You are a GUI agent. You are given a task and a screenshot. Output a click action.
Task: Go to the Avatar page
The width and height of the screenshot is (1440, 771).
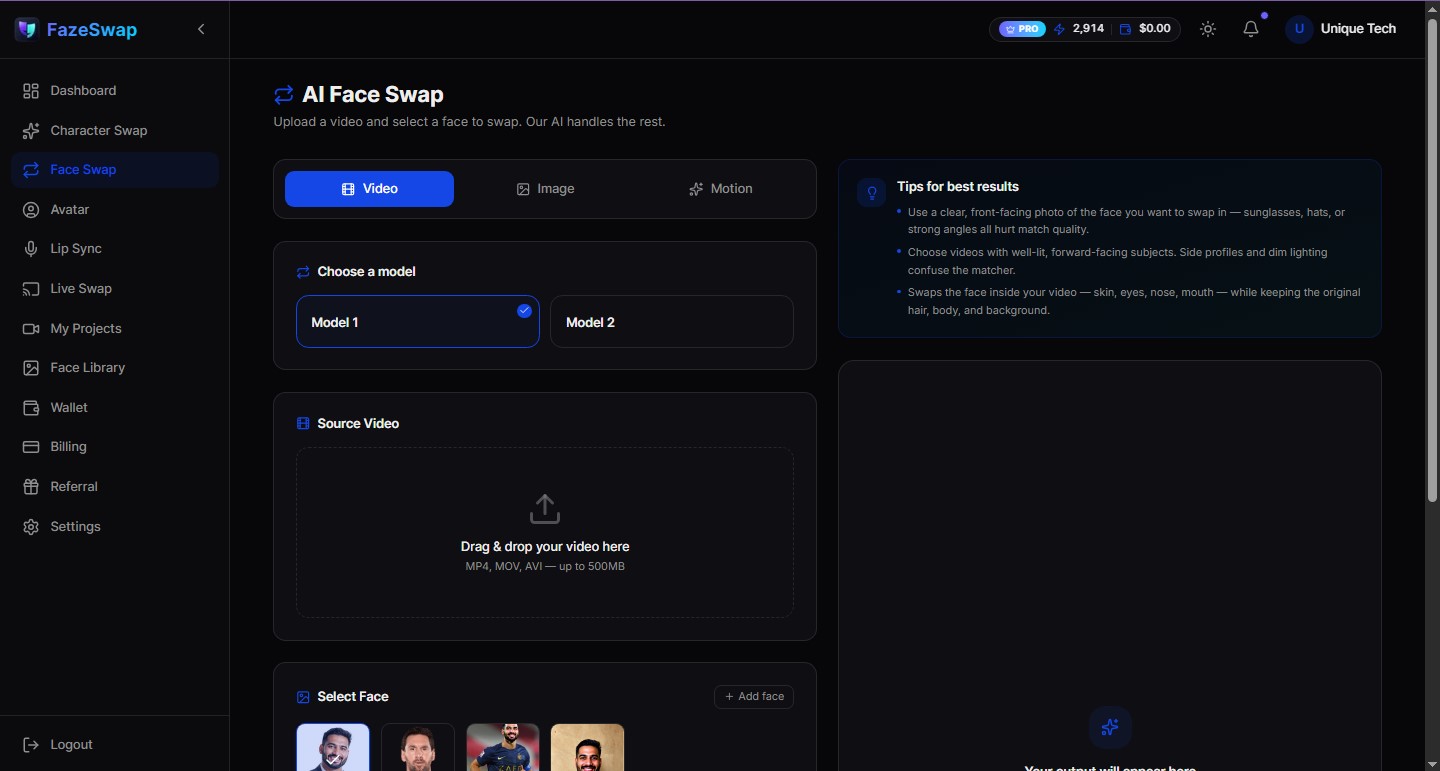click(115, 209)
